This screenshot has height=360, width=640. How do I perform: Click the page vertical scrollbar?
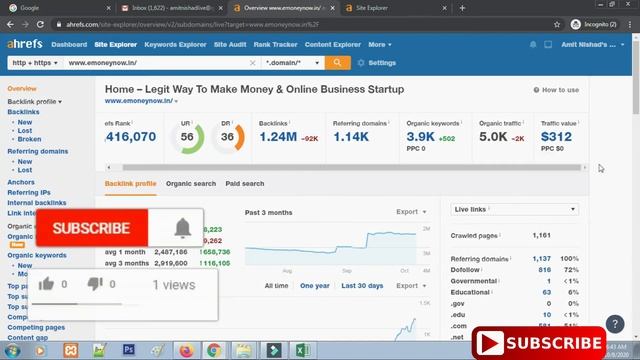[x=636, y=78]
